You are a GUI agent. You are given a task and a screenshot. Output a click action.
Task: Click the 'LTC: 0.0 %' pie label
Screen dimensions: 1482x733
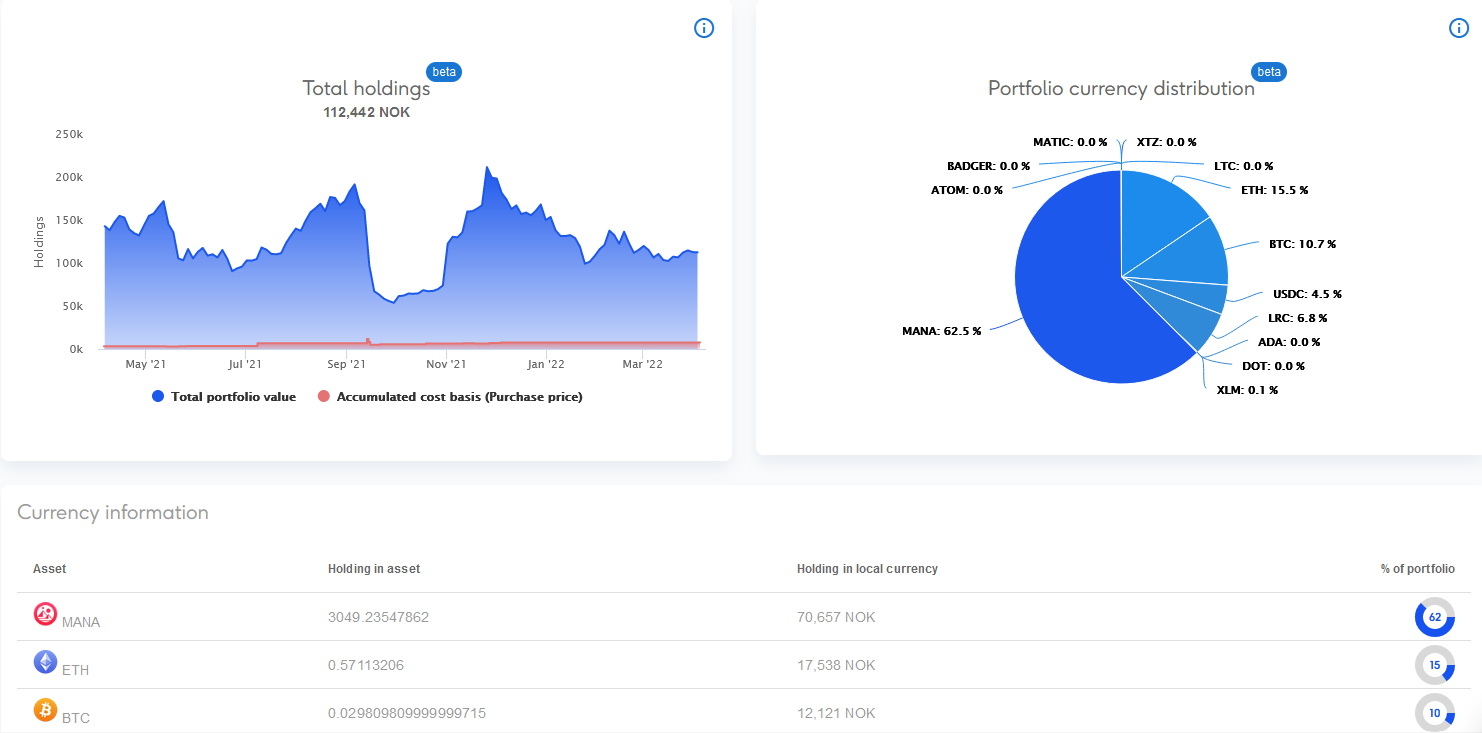click(1244, 166)
